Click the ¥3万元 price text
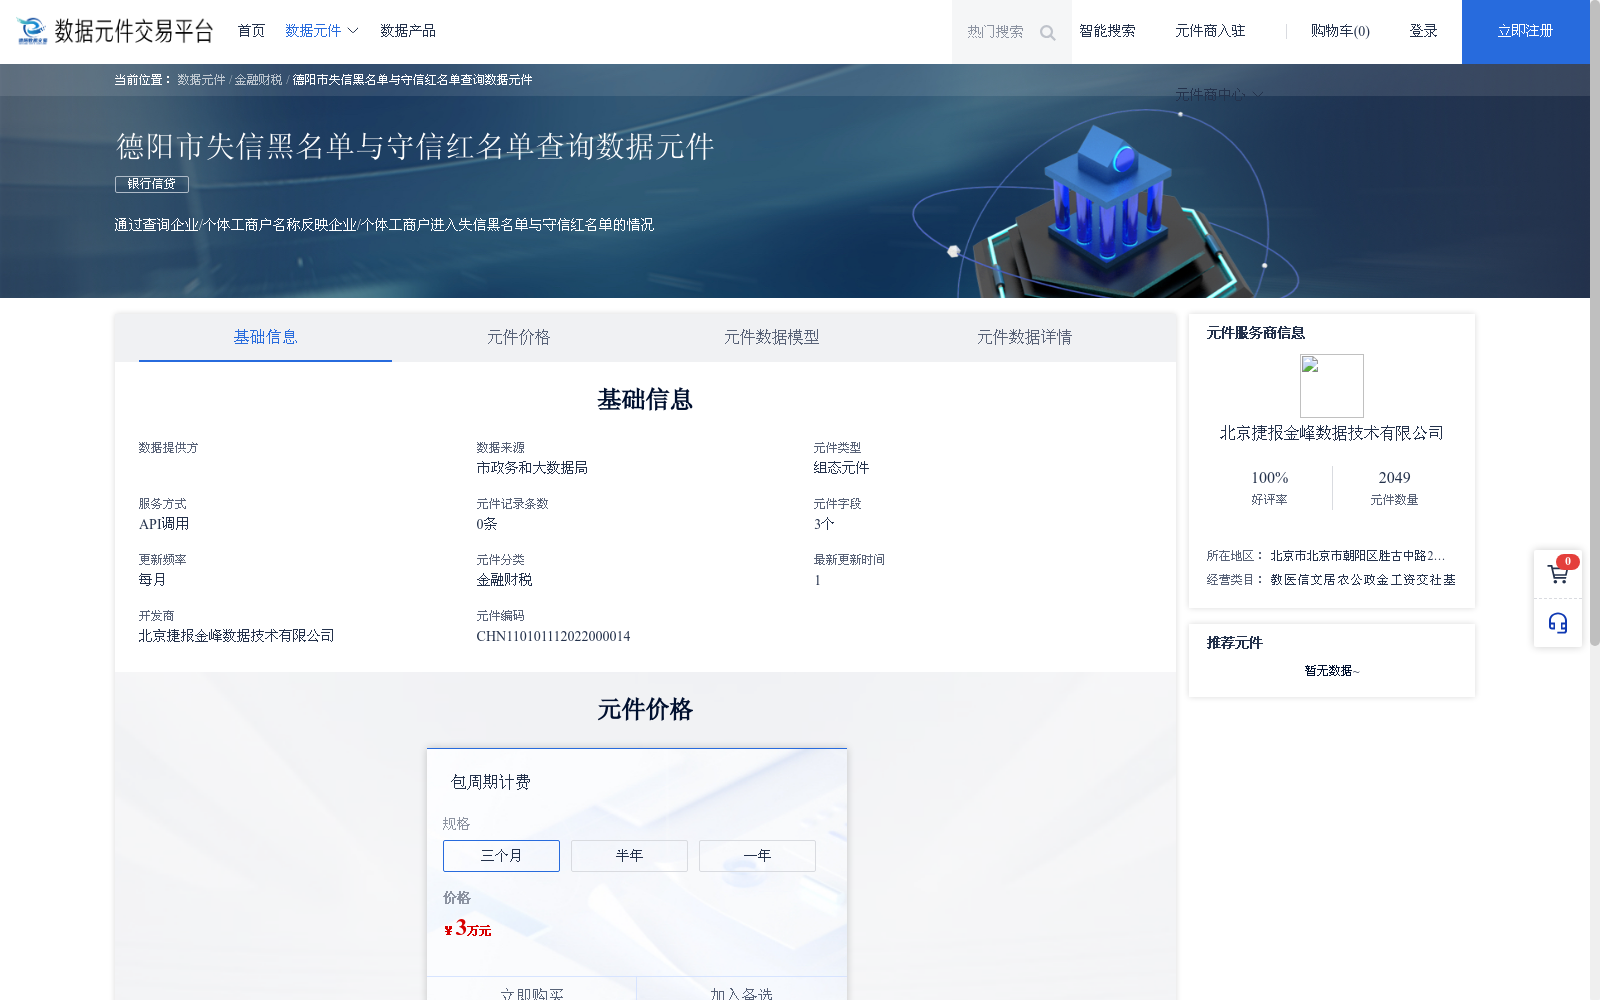The image size is (1600, 1000). pos(467,928)
